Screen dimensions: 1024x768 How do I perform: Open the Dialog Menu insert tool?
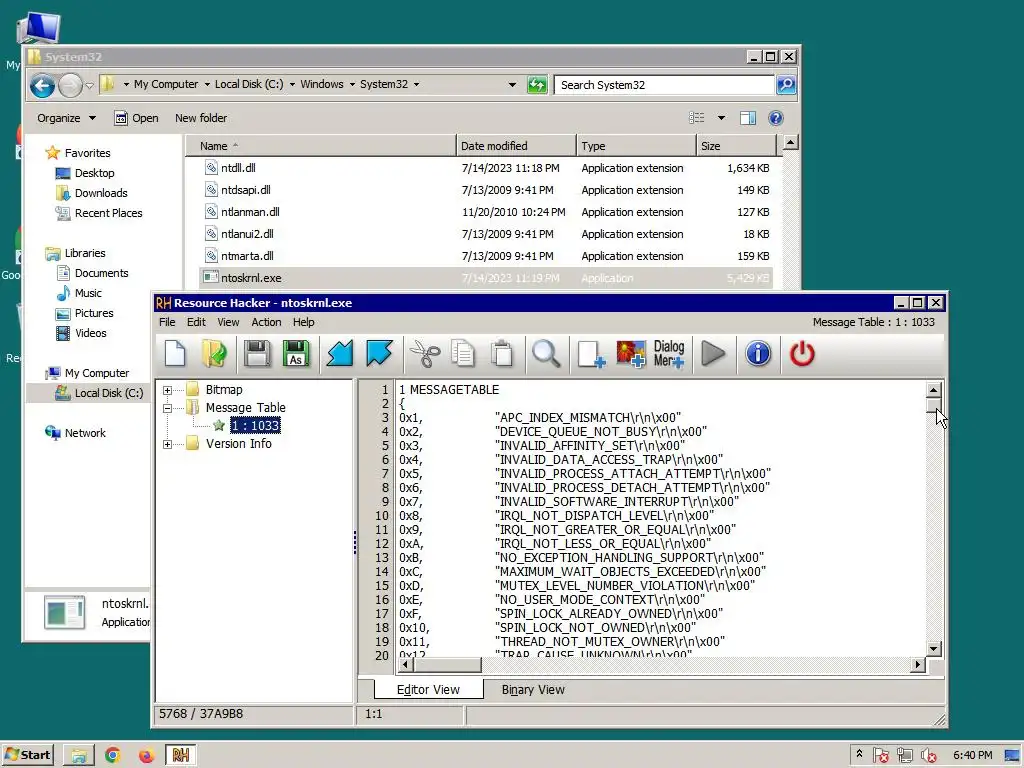(x=669, y=354)
